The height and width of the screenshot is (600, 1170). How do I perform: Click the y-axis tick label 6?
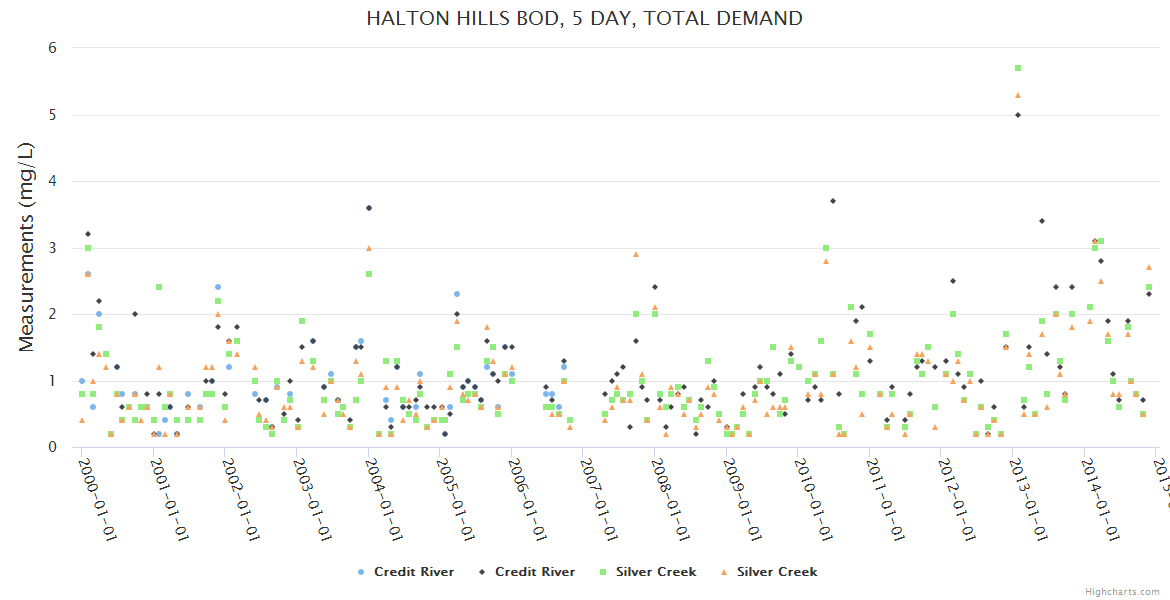52,48
